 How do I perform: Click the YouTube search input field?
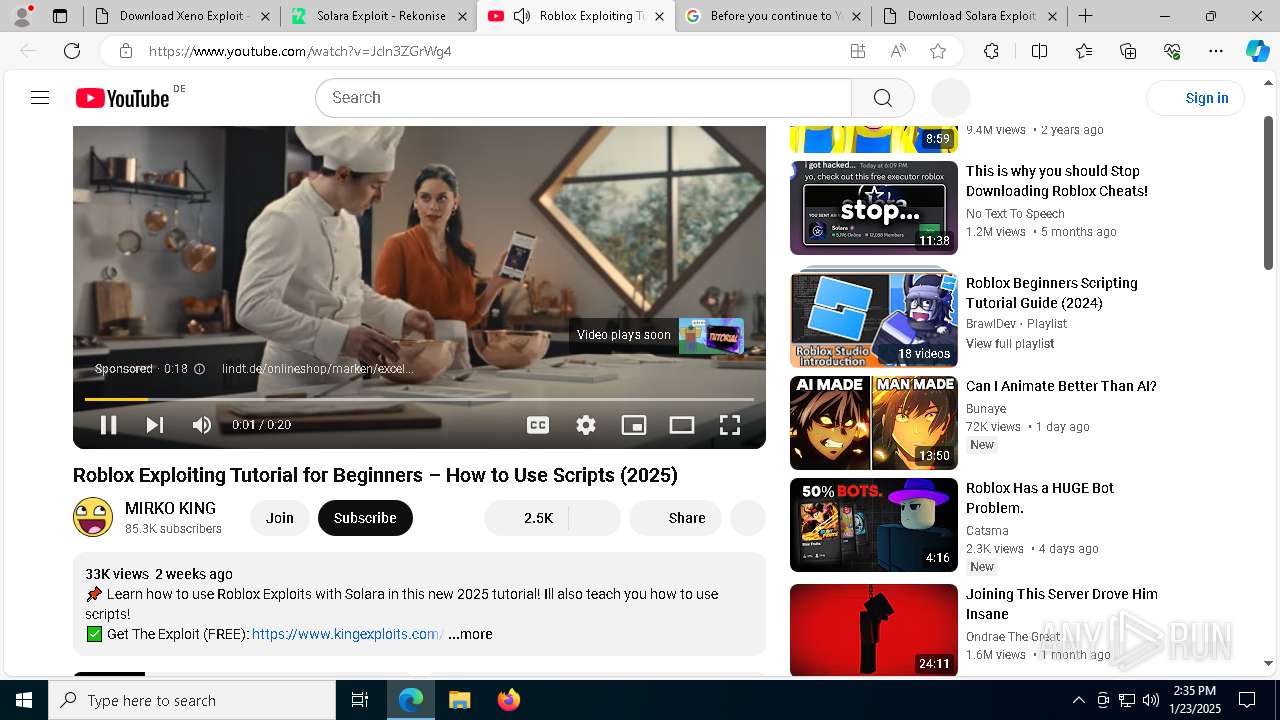(584, 97)
